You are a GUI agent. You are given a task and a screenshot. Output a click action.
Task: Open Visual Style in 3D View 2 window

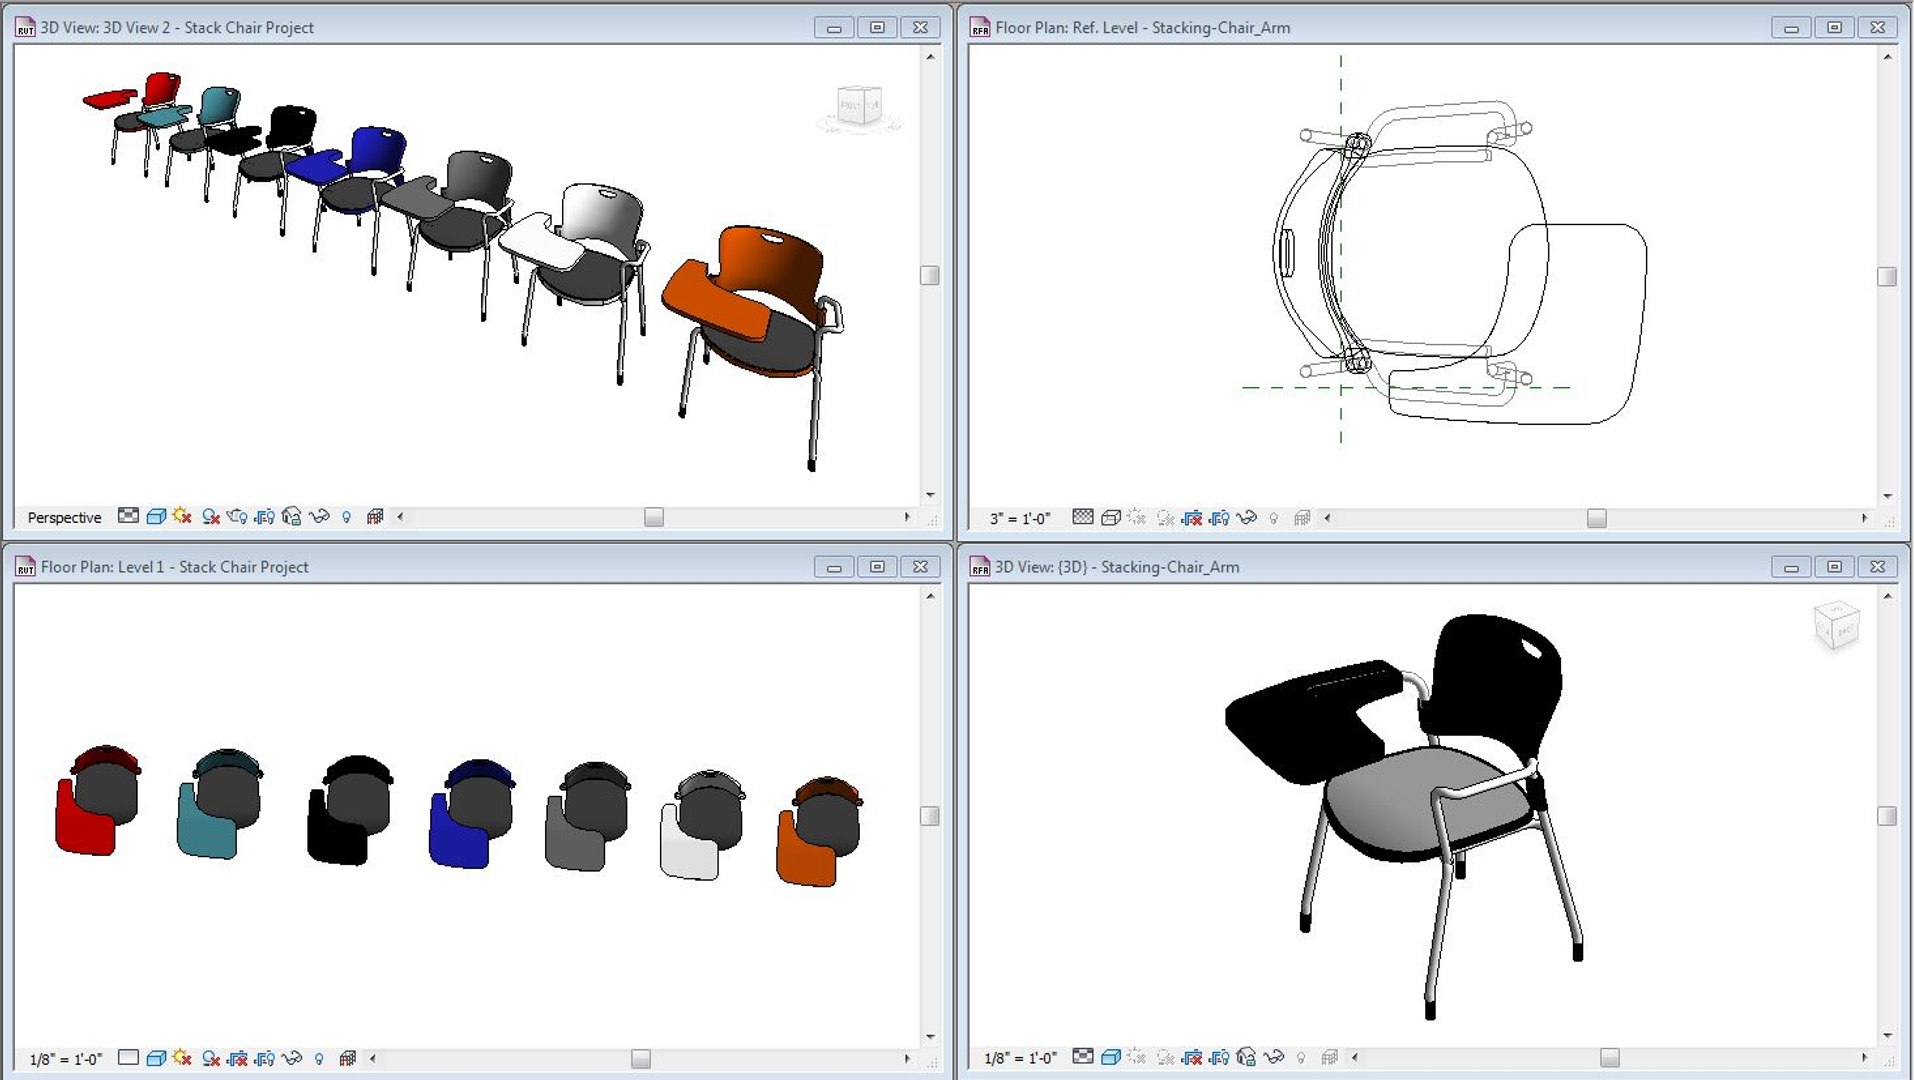[x=156, y=516]
